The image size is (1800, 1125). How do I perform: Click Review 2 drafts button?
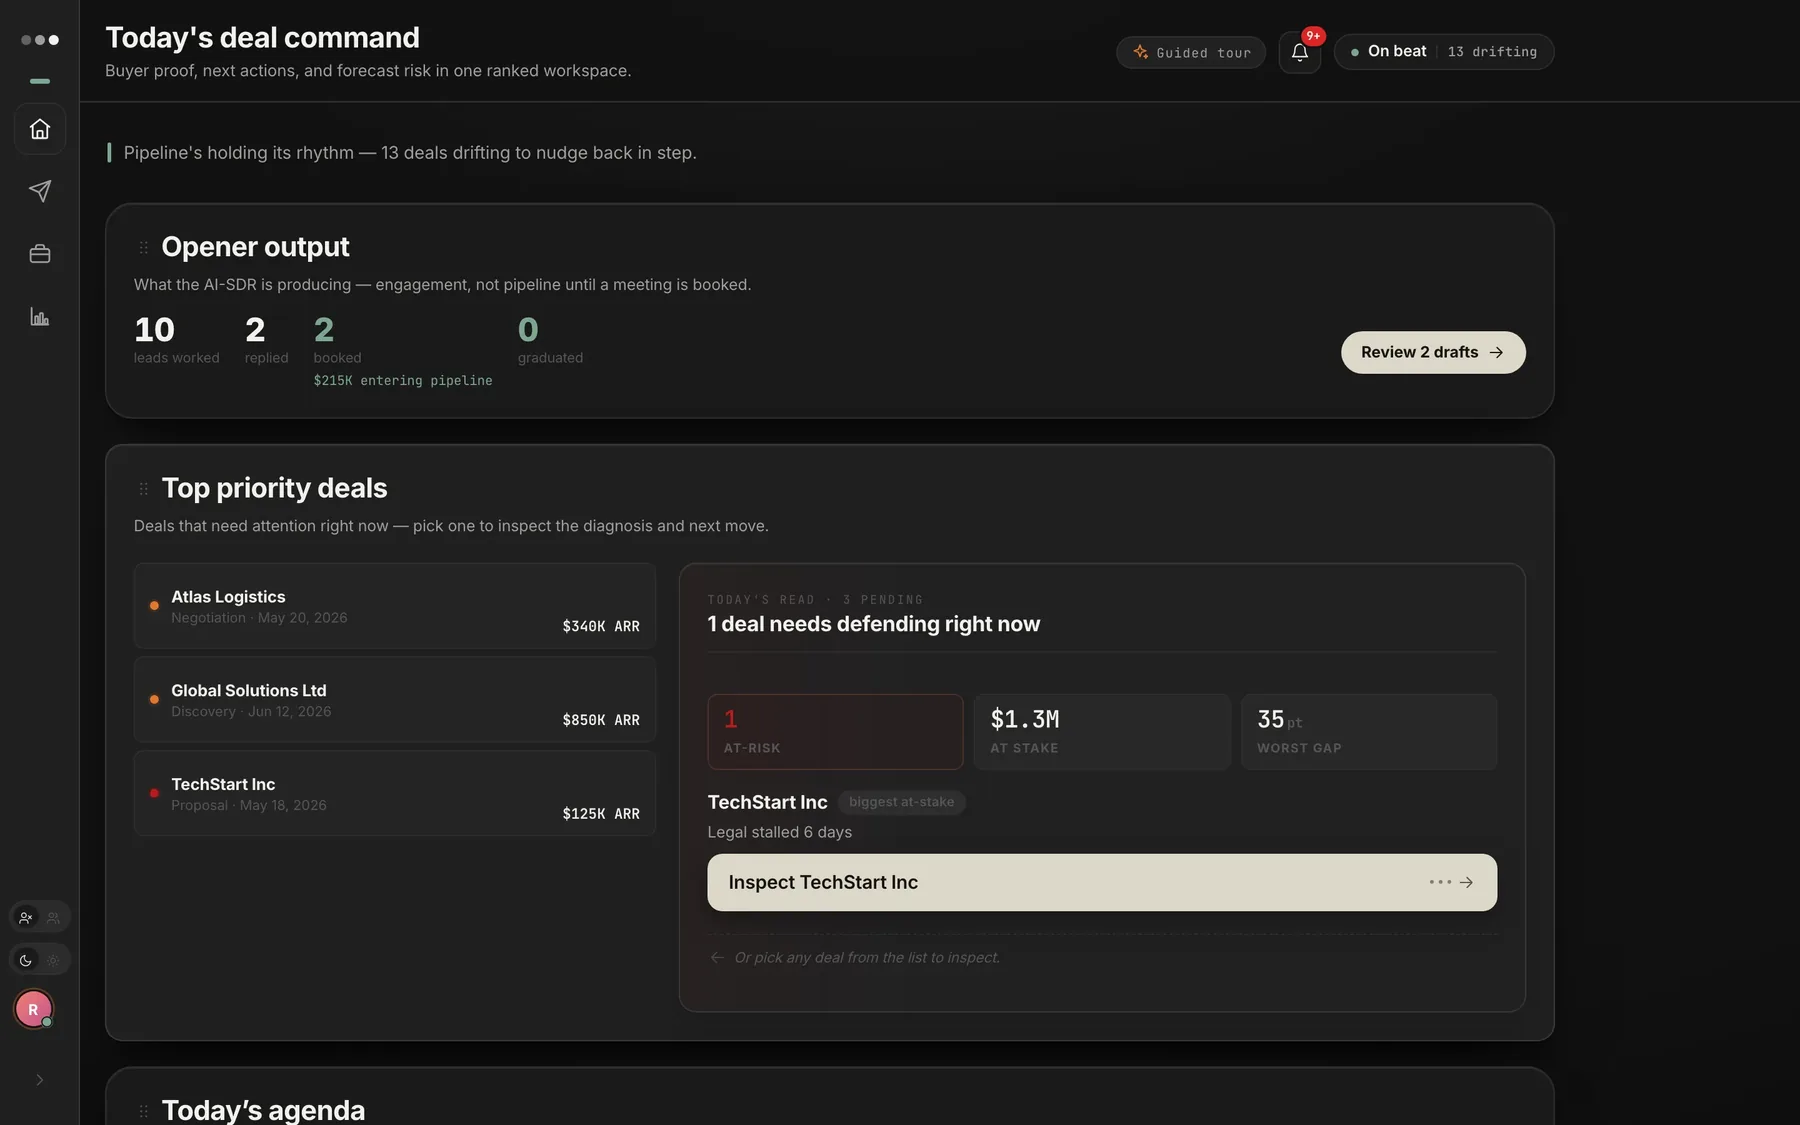1433,352
